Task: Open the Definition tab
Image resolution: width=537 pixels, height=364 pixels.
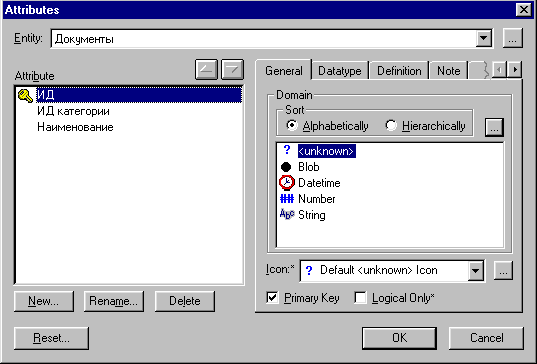Action: point(399,71)
